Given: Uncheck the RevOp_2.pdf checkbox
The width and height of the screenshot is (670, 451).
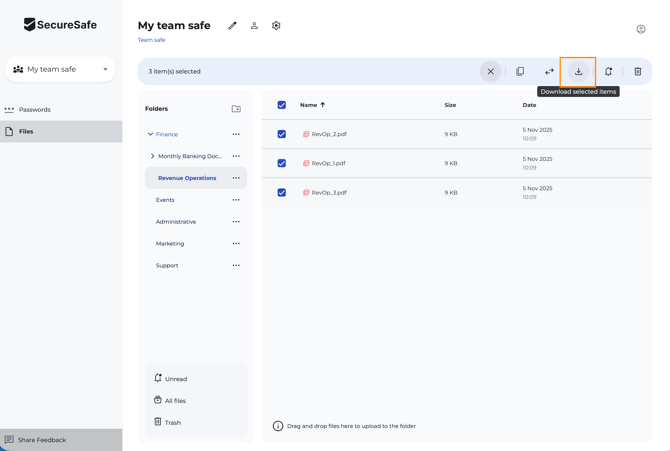Looking at the screenshot, I should point(282,134).
